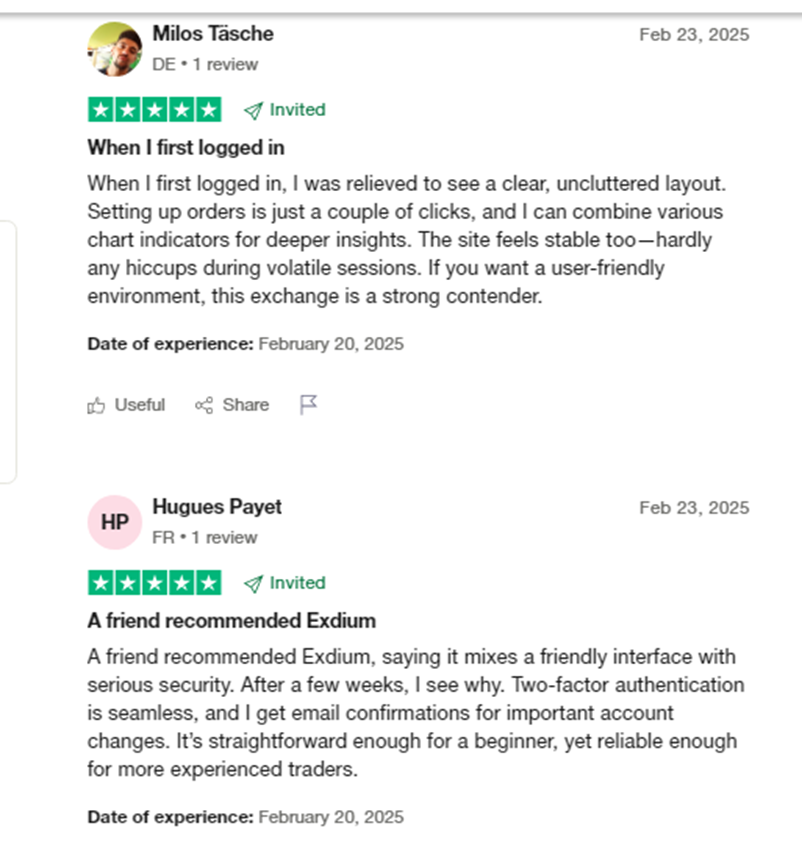
Task: Click 'FR • 1 review' under Hugues Payet
Action: [205, 538]
